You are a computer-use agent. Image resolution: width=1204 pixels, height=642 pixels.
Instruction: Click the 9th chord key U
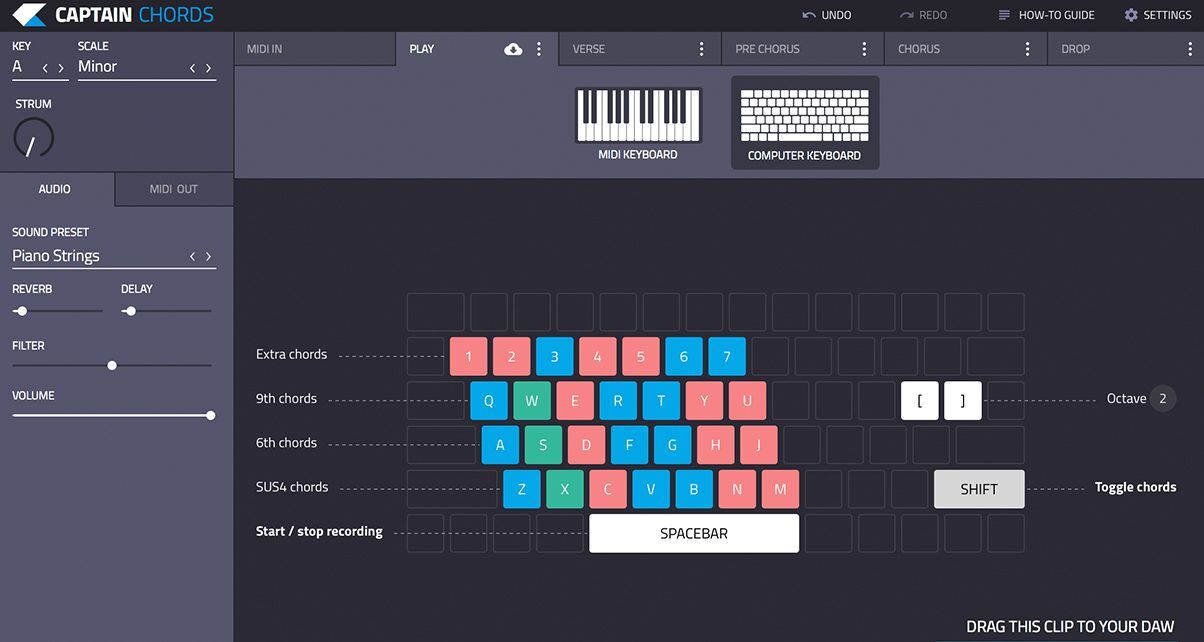747,400
